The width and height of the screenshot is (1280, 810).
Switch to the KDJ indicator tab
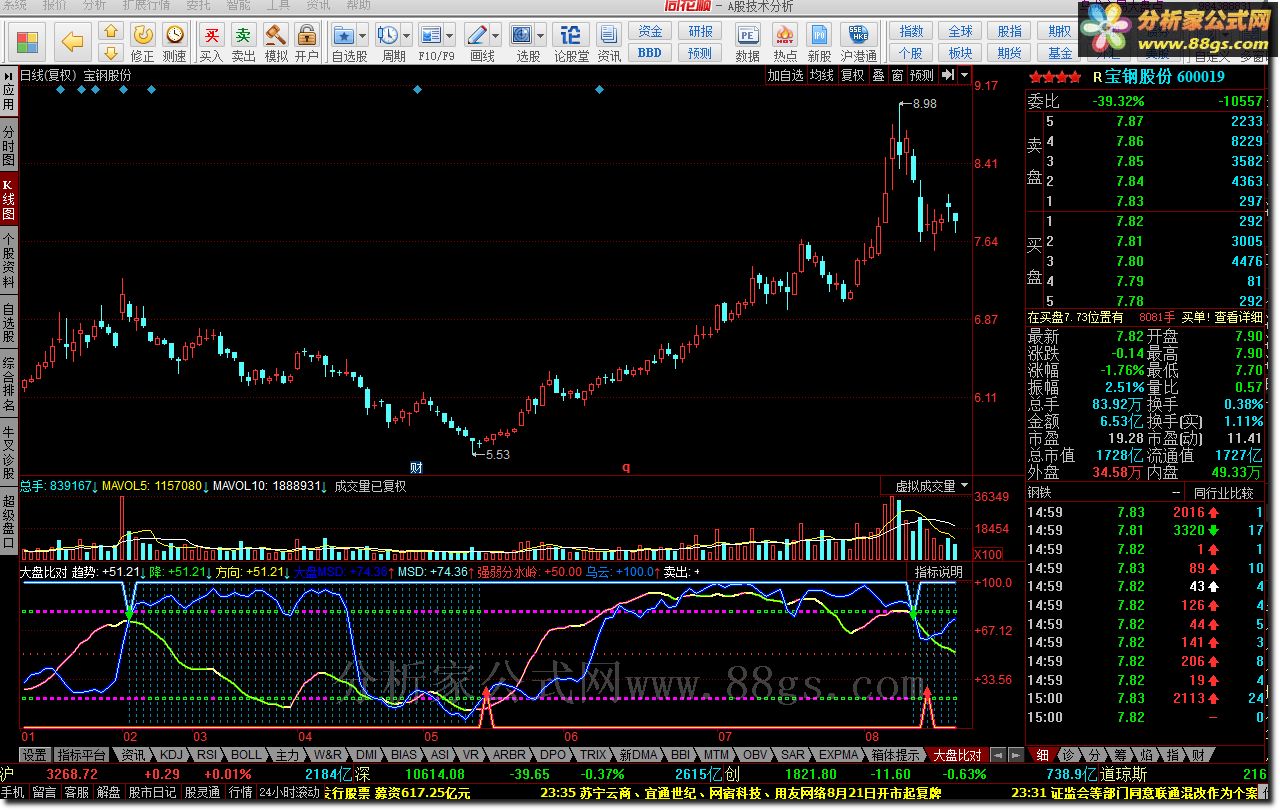[x=172, y=755]
